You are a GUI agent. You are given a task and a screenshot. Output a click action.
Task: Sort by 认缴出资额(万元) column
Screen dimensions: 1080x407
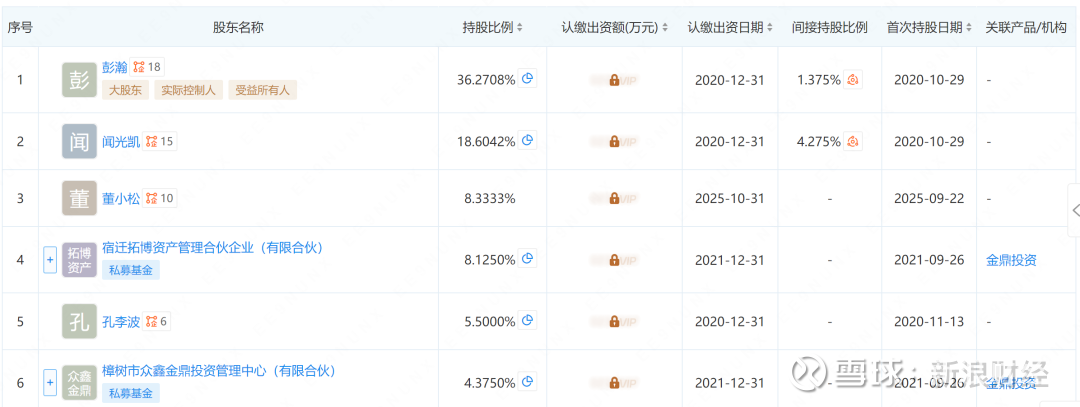(665, 27)
